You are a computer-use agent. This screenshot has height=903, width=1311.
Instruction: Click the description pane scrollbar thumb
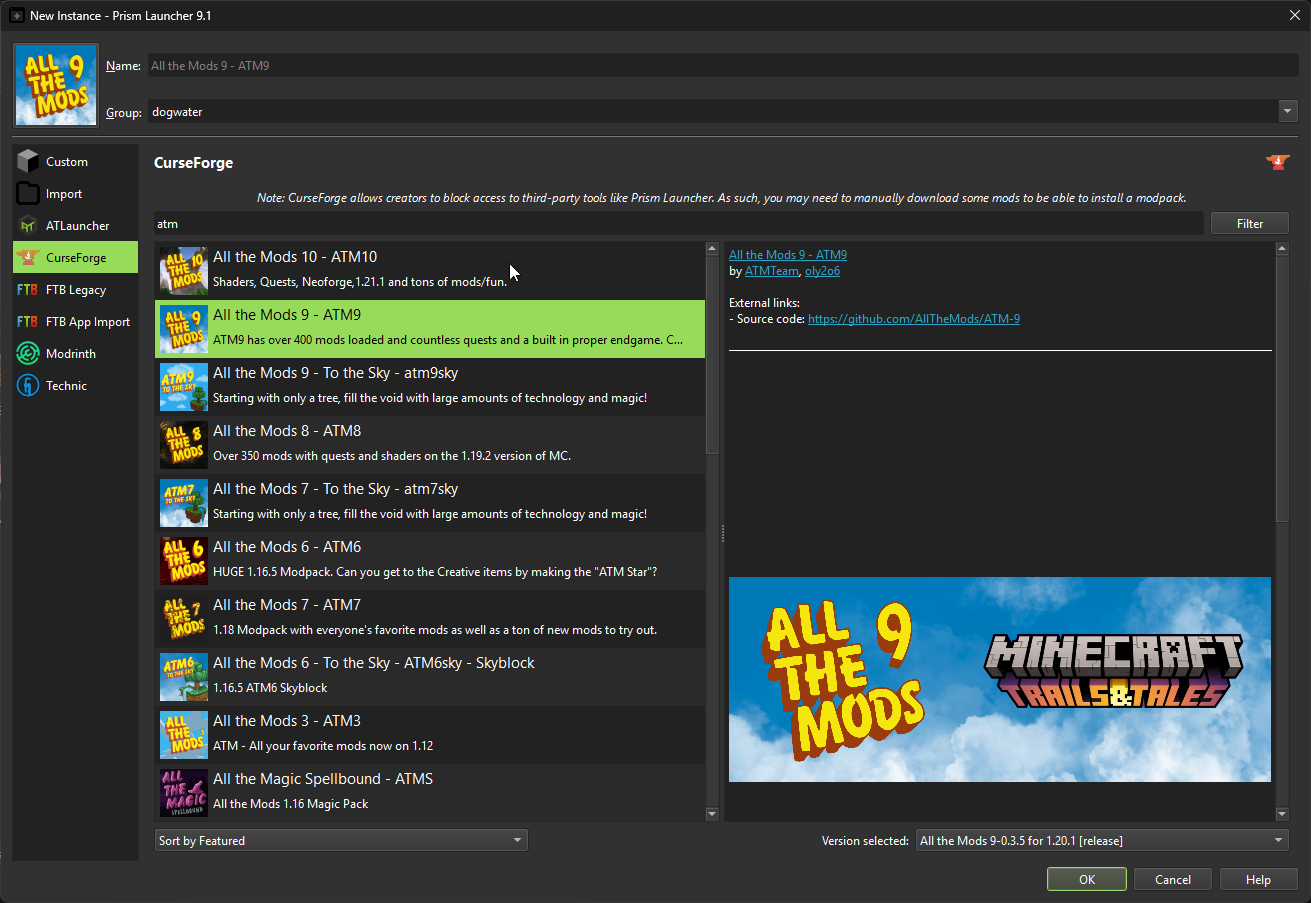point(1283,388)
